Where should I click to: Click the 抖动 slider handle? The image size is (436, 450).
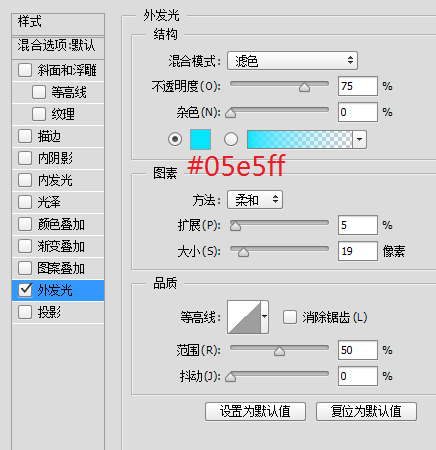(231, 377)
